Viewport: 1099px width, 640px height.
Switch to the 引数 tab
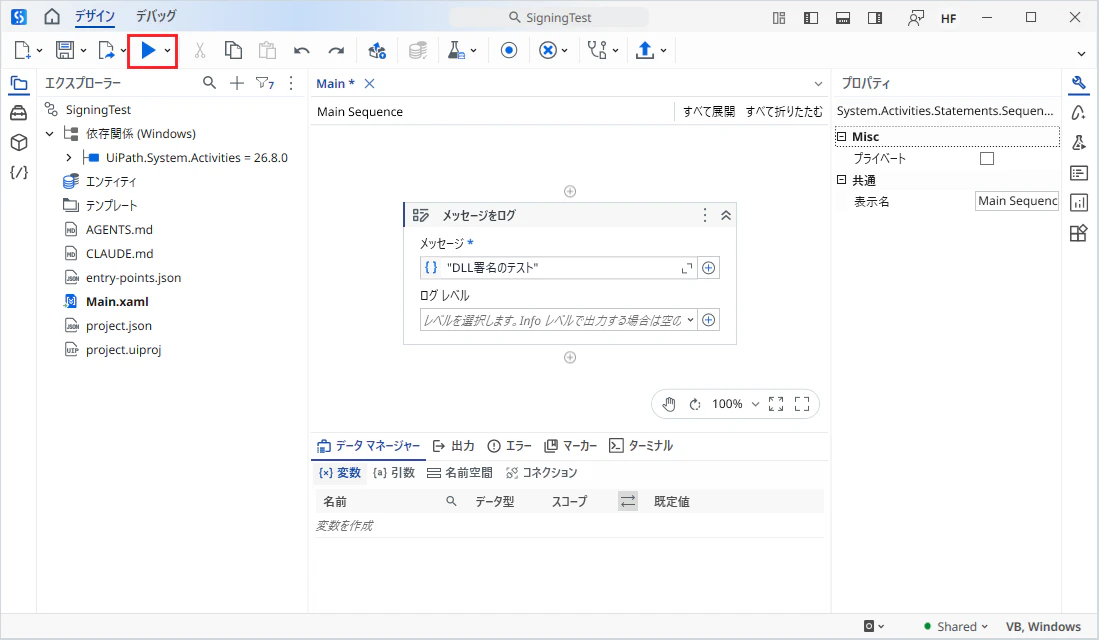pyautogui.click(x=394, y=473)
